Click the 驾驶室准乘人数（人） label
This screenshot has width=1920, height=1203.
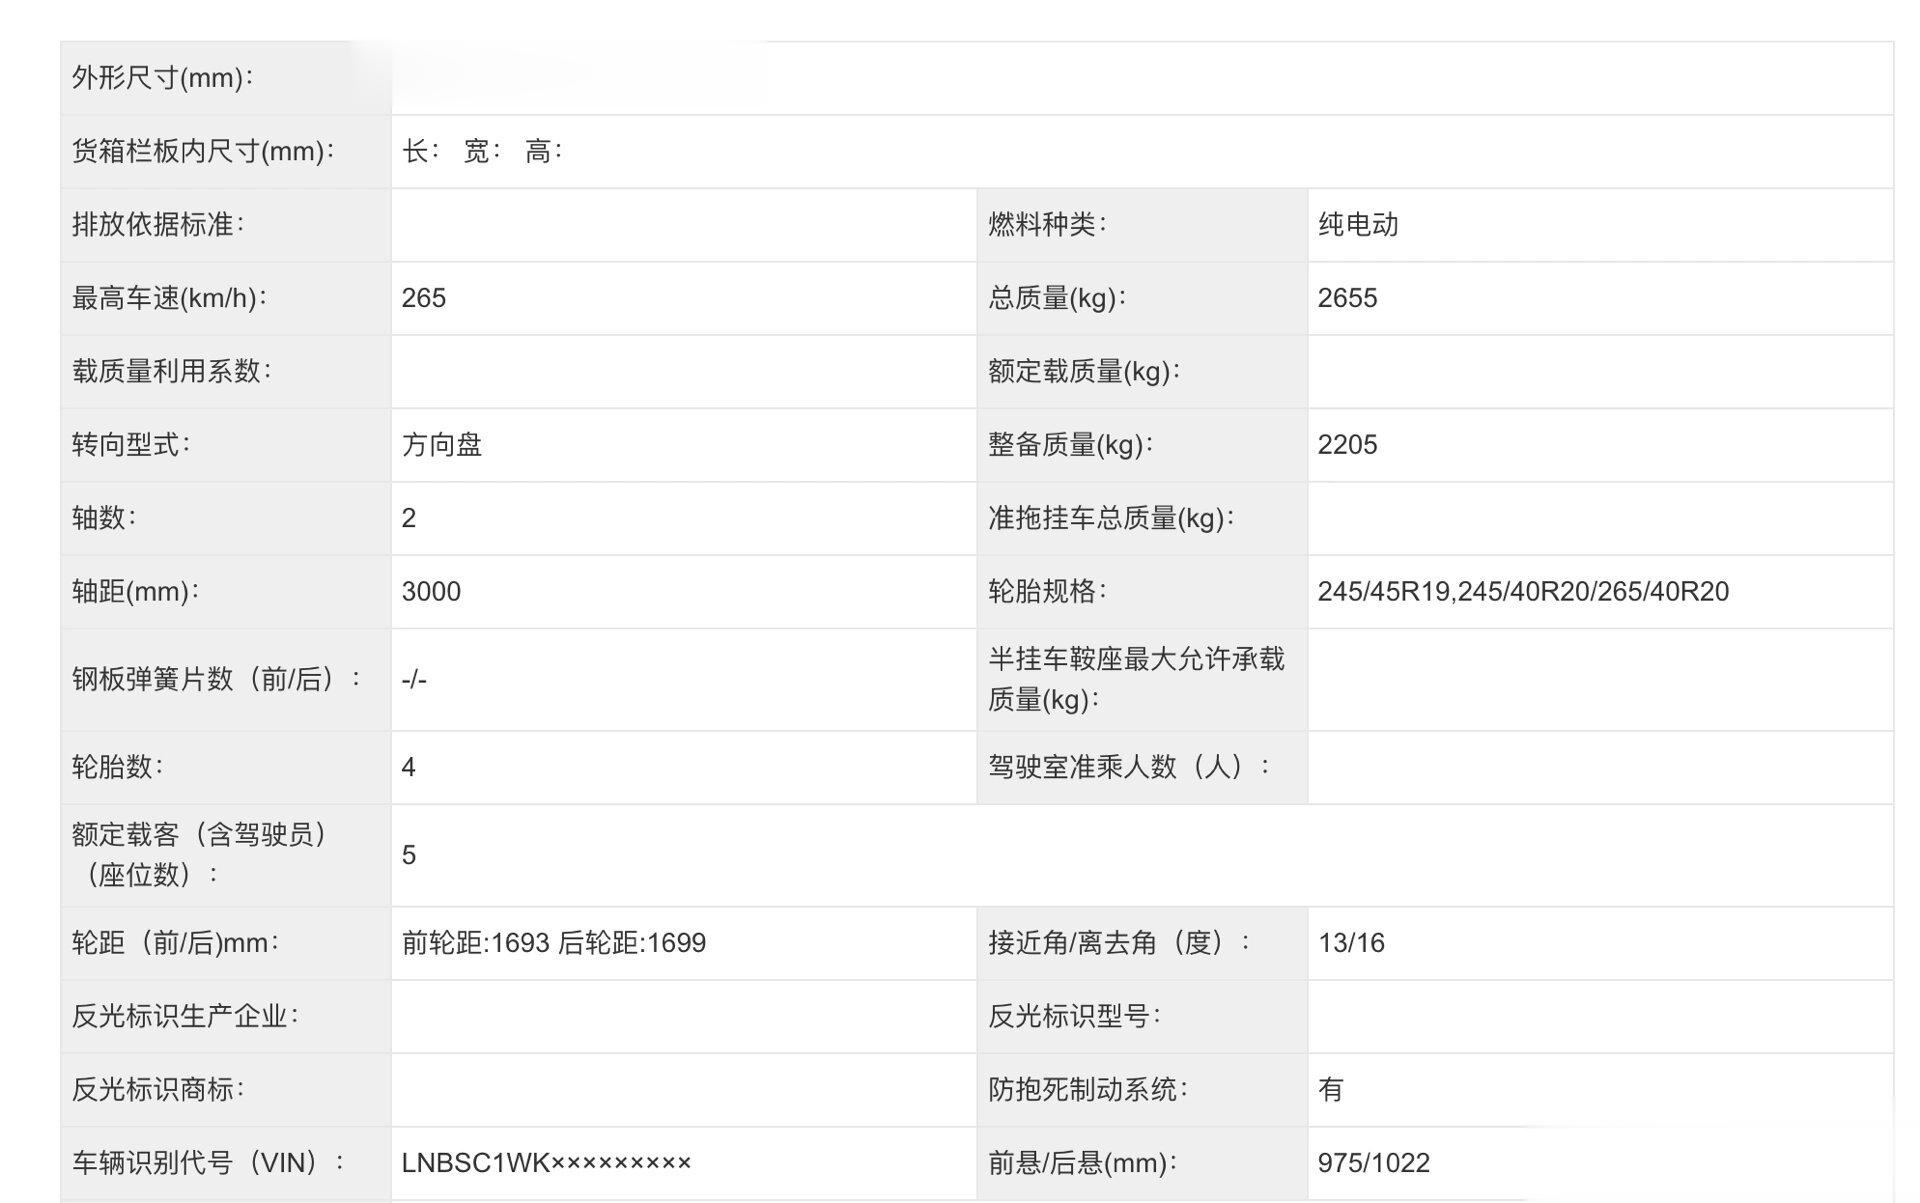[x=1129, y=767]
